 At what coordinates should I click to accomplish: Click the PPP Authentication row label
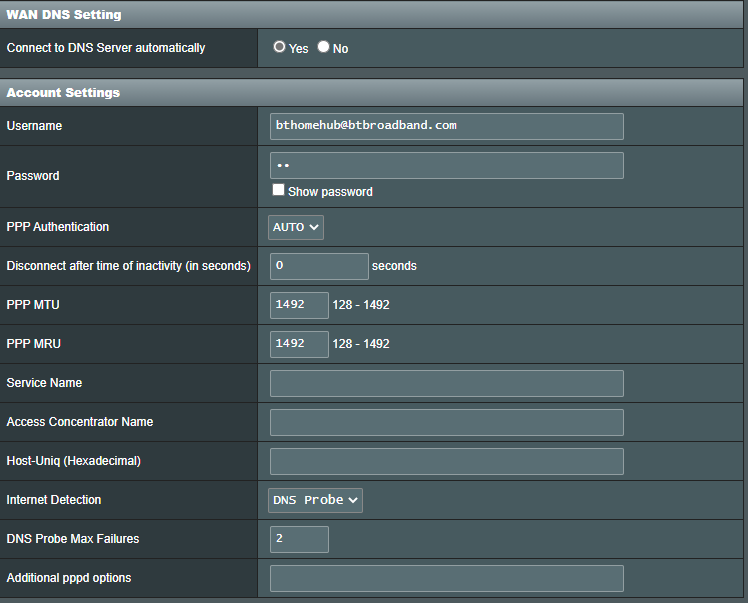point(58,227)
